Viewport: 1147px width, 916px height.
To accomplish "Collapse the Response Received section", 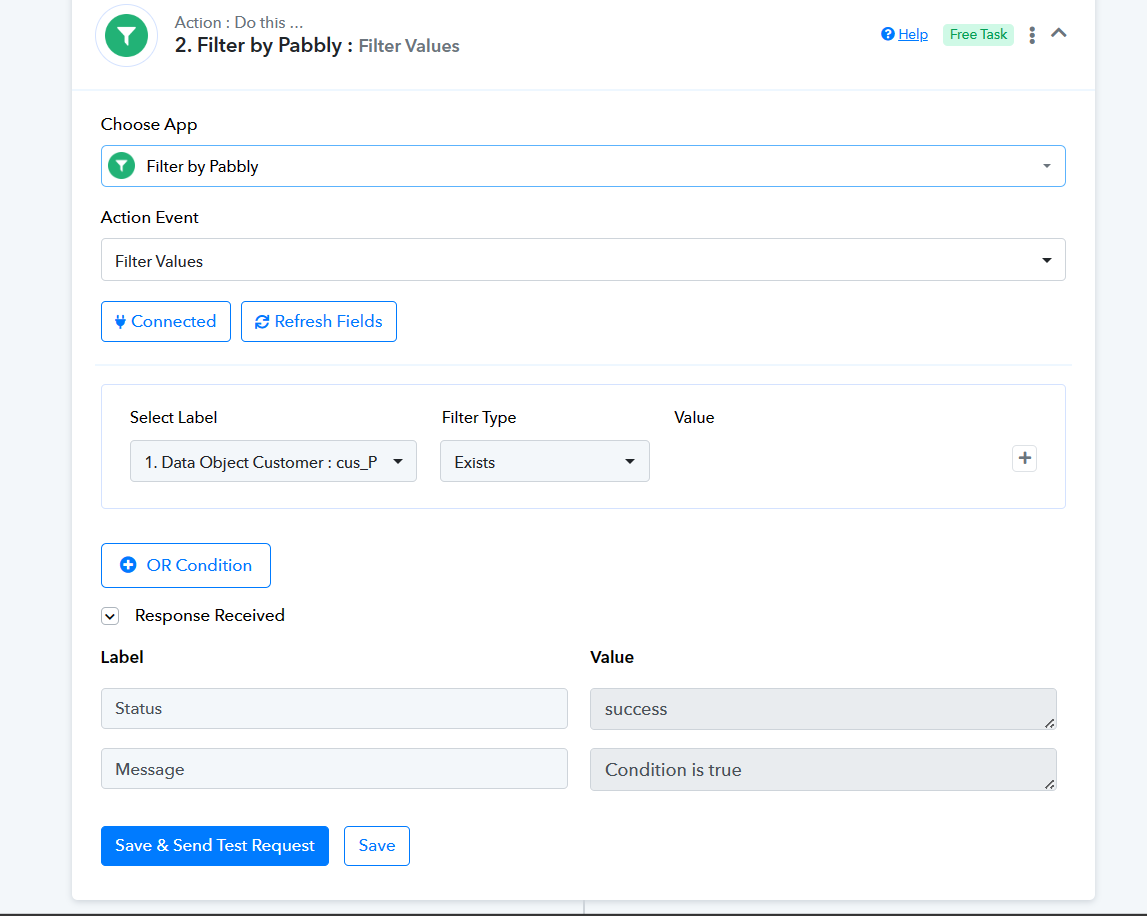I will (110, 616).
